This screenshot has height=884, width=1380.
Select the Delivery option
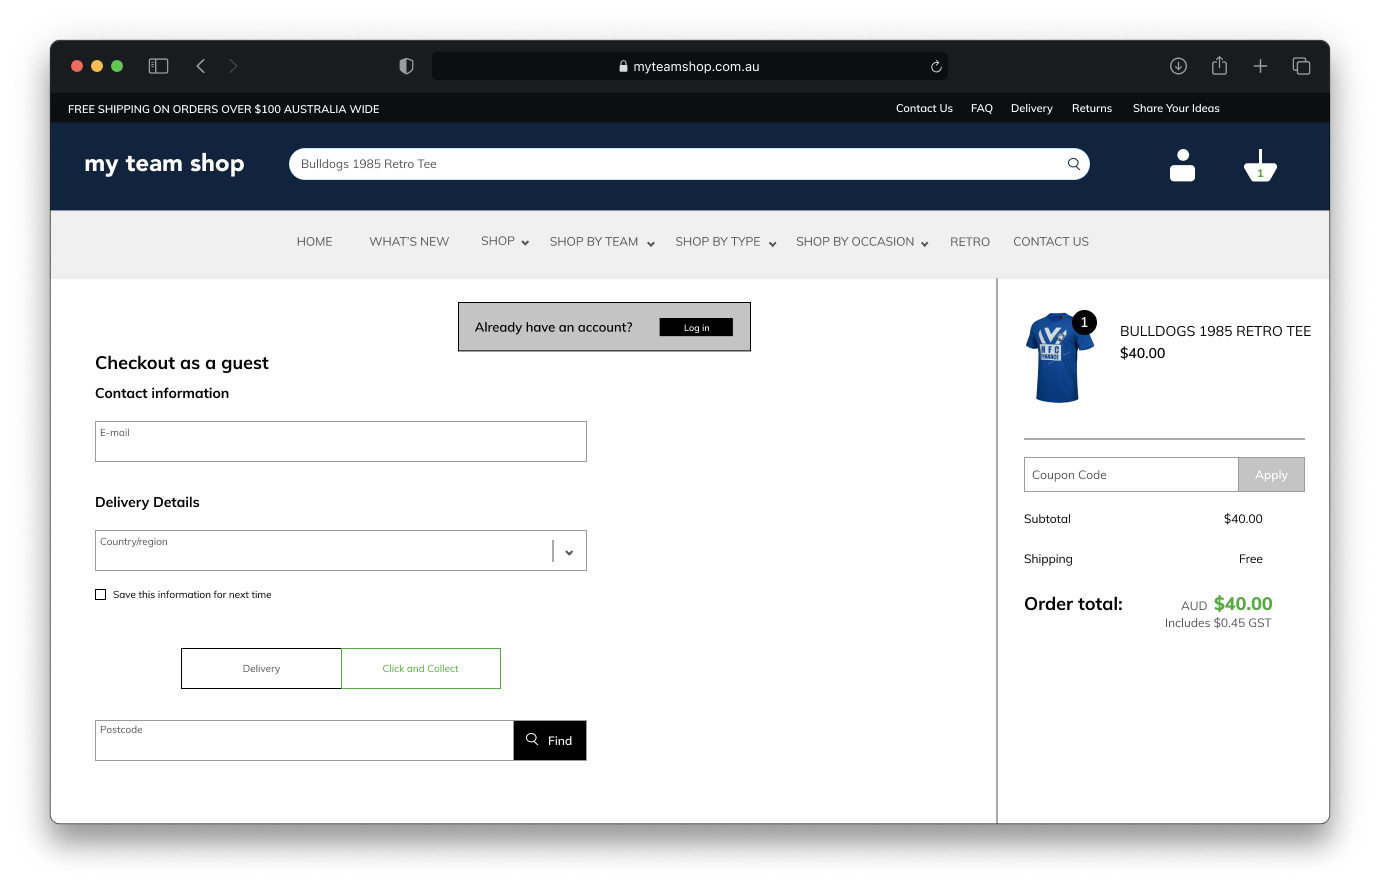coord(261,668)
